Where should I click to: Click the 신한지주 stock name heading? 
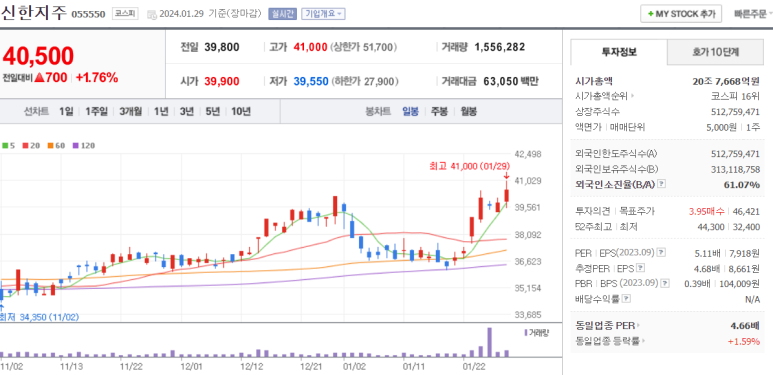point(34,13)
